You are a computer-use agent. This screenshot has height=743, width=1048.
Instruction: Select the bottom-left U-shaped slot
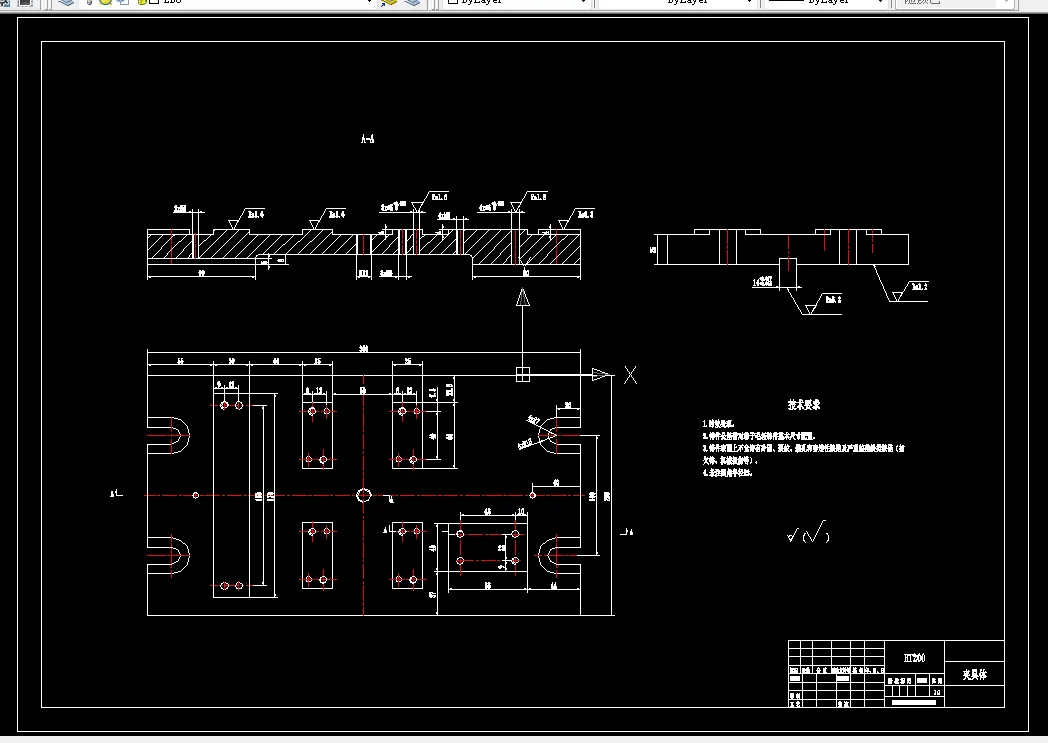(x=168, y=555)
